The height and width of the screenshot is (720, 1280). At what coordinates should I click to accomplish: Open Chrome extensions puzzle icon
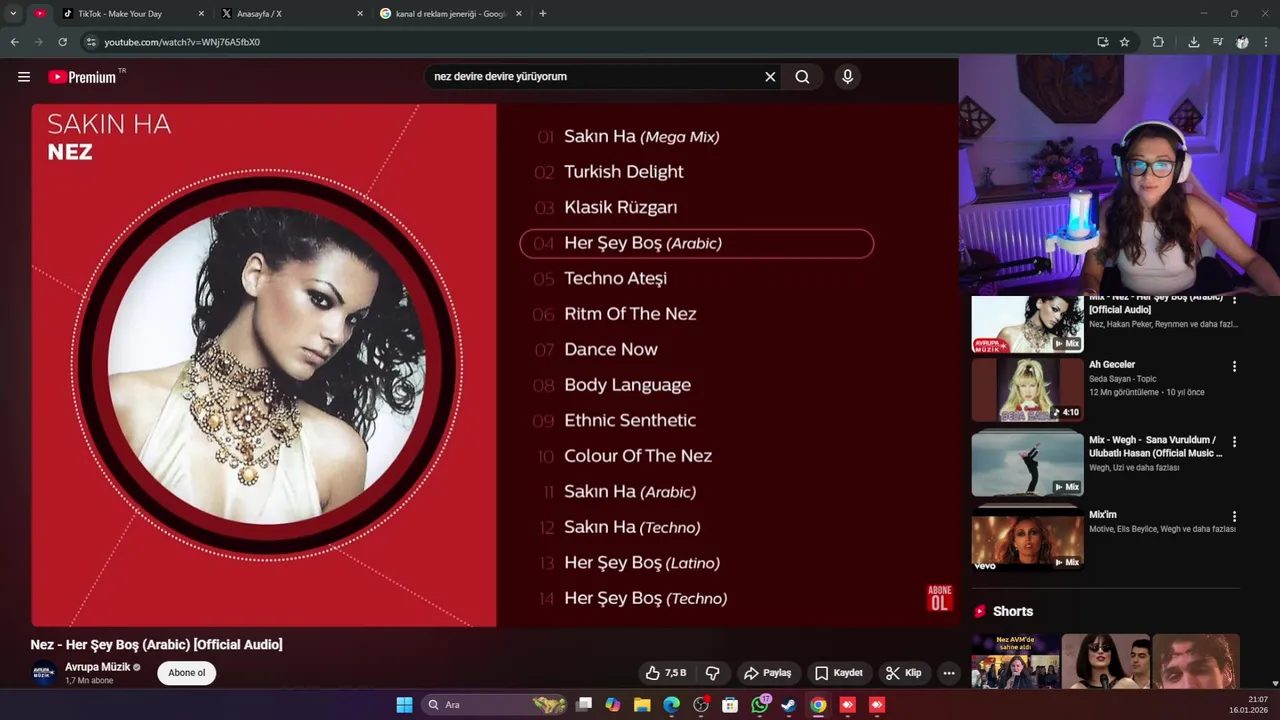pos(1158,42)
